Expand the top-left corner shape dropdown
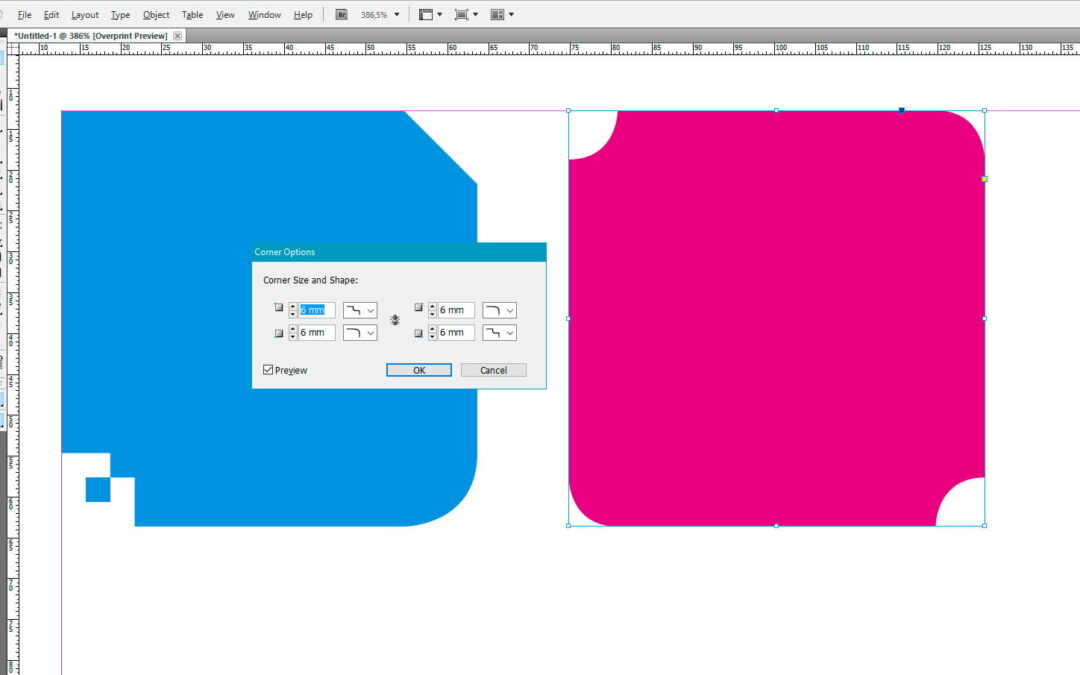 [360, 310]
